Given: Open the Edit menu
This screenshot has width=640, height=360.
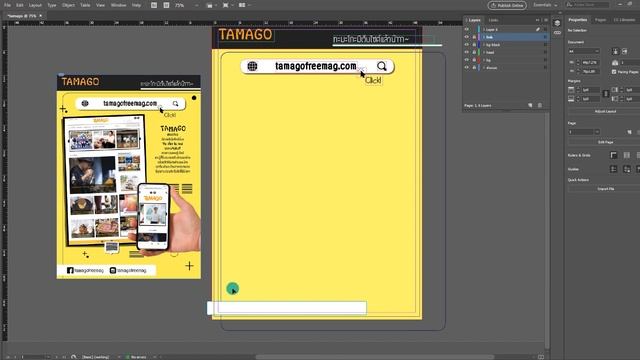Looking at the screenshot, I should (x=20, y=5).
